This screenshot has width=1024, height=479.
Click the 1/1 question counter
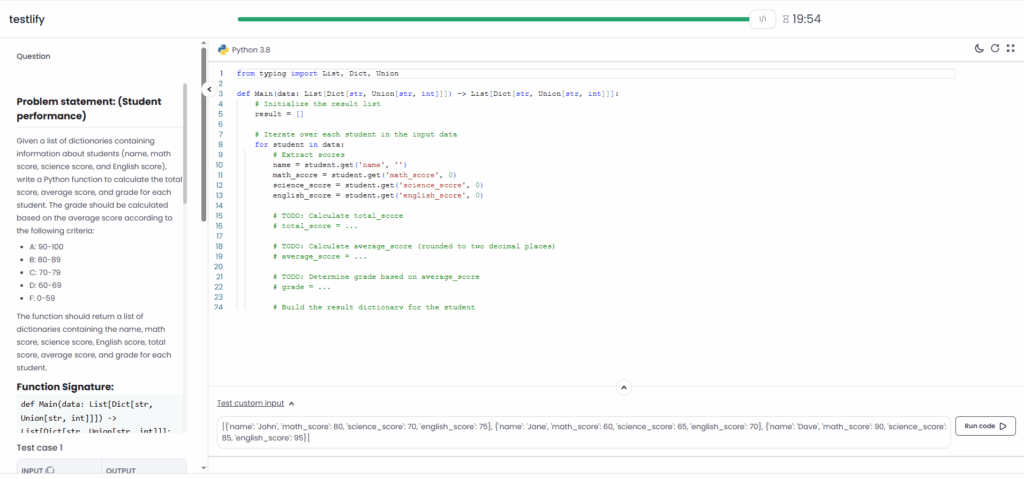[x=762, y=19]
